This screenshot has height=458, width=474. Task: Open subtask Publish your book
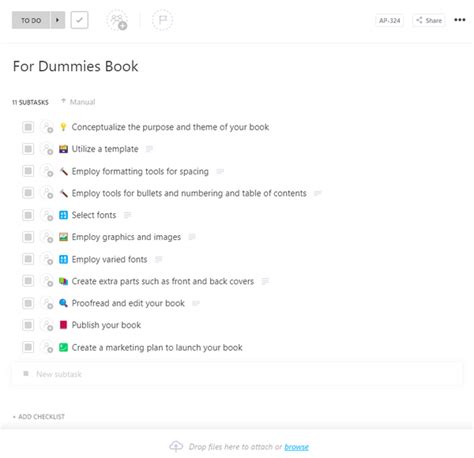pos(106,325)
